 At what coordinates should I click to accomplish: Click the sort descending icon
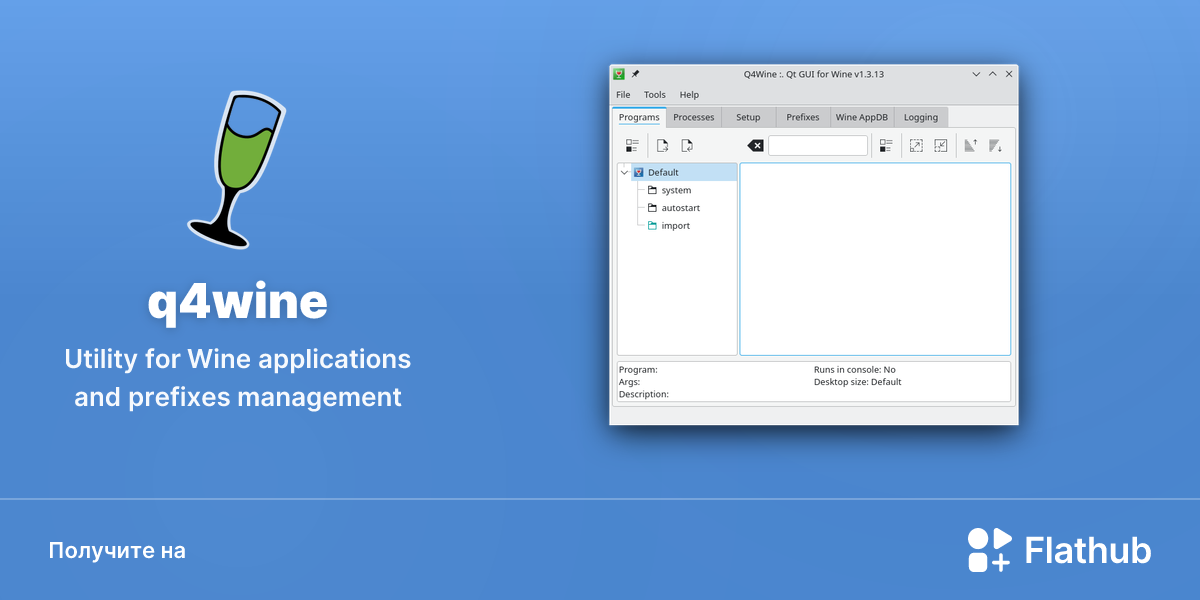[x=995, y=146]
